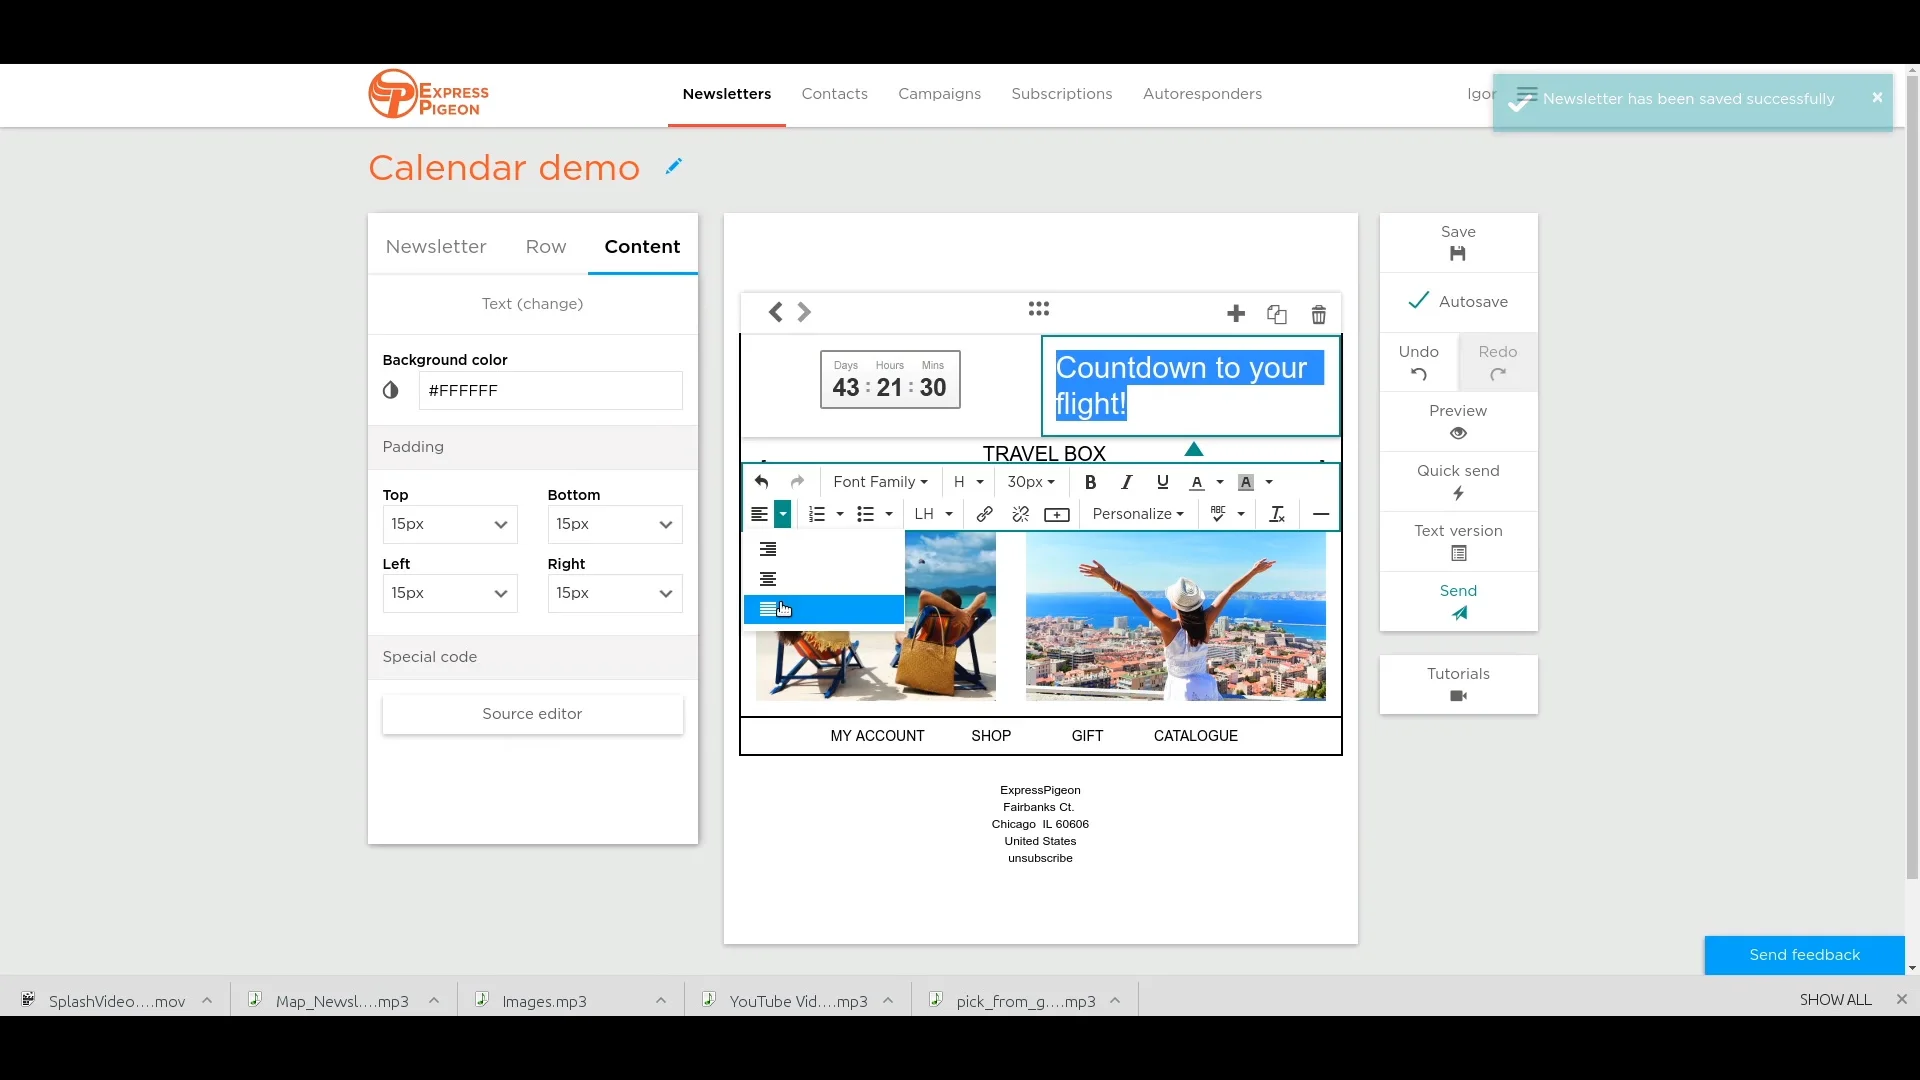Click the insert link icon
This screenshot has height=1080, width=1920.
[x=984, y=514]
